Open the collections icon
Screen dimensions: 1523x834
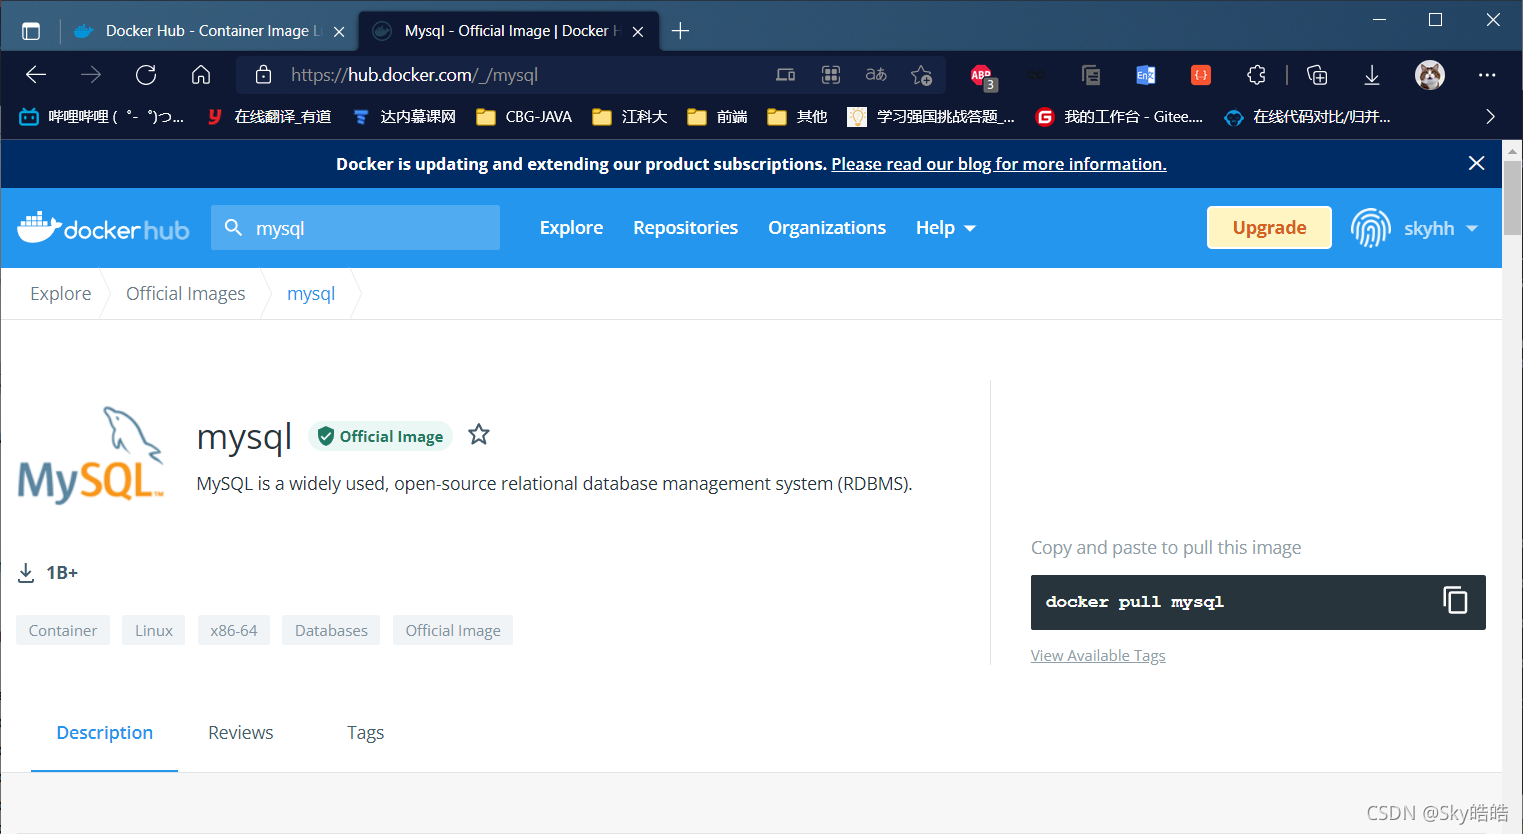(x=1317, y=75)
